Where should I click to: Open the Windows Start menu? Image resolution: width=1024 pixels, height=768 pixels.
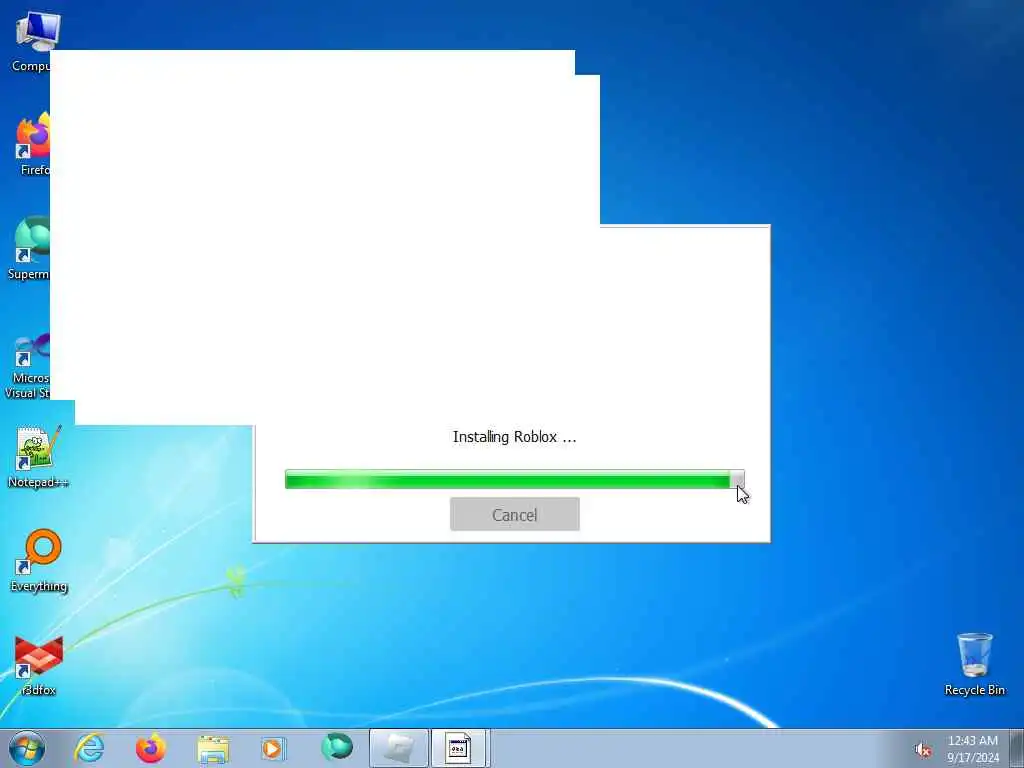coord(27,748)
